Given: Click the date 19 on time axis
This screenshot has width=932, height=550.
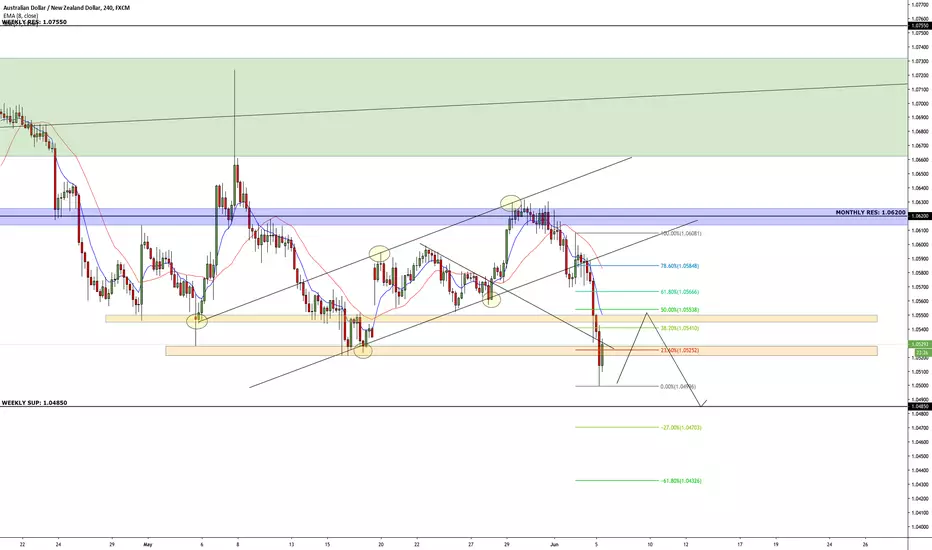Looking at the screenshot, I should (776, 543).
